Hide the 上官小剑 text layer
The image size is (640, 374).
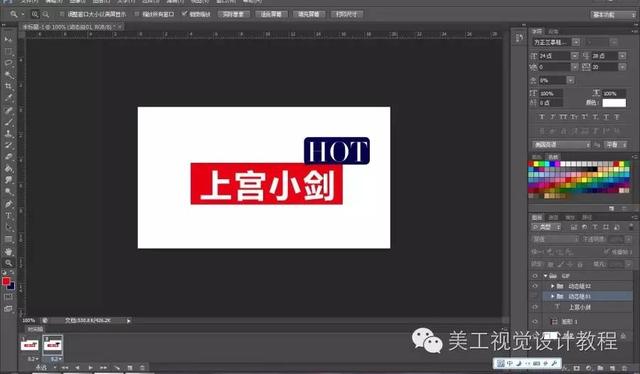coord(535,307)
